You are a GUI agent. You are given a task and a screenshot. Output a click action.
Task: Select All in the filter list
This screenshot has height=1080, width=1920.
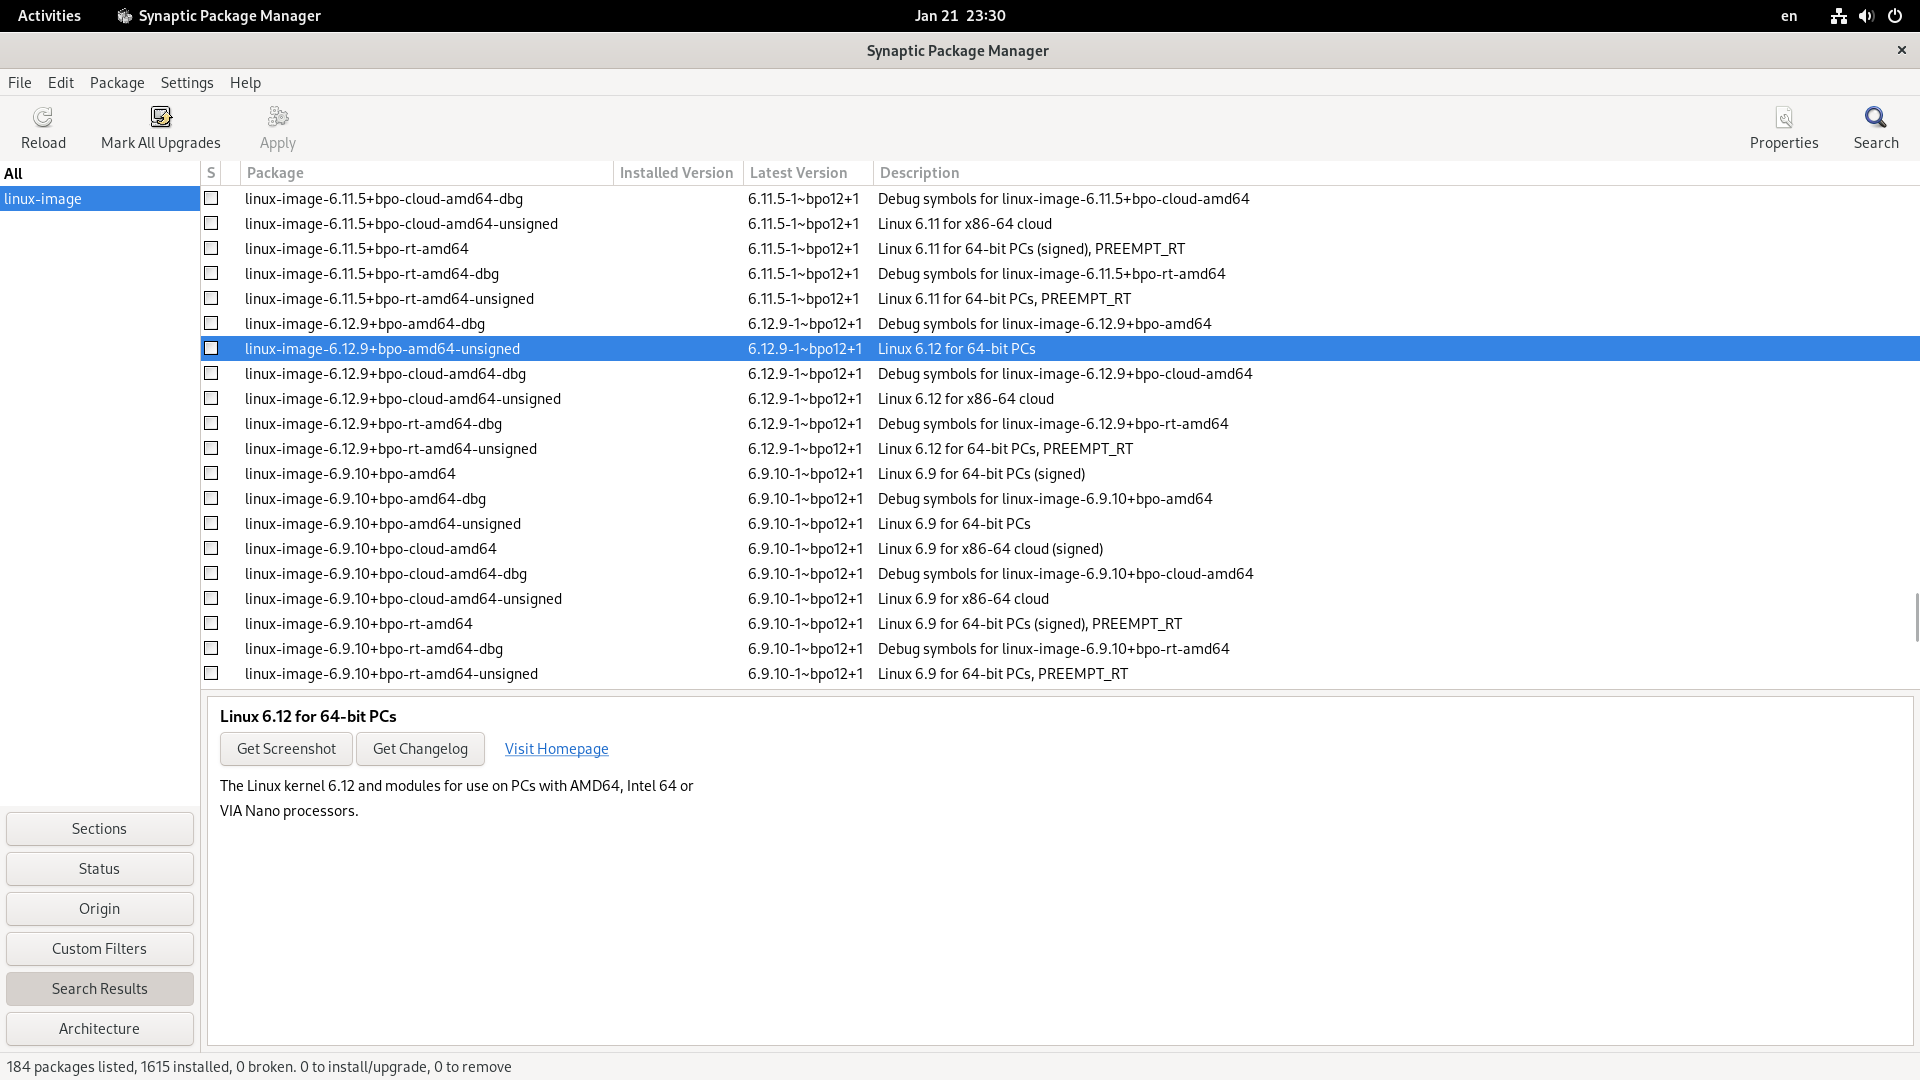click(100, 173)
